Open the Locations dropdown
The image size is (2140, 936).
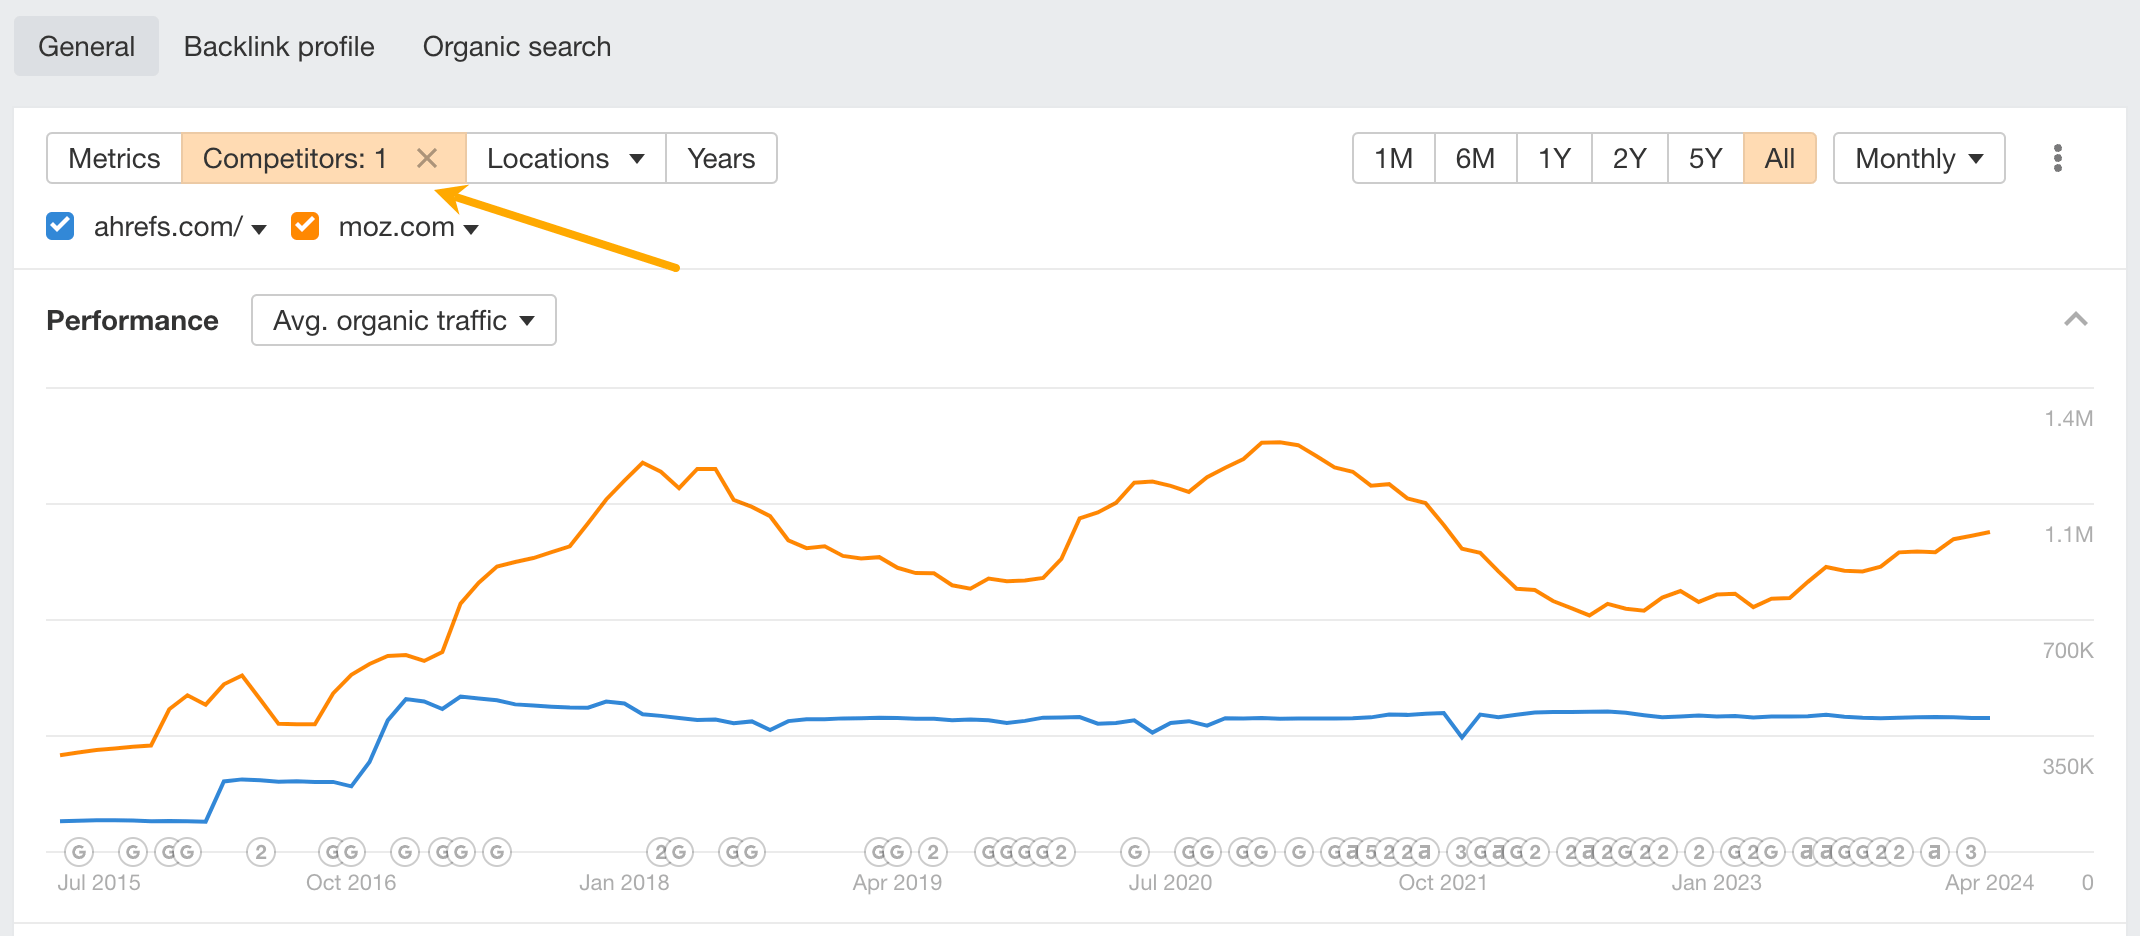[x=565, y=158]
